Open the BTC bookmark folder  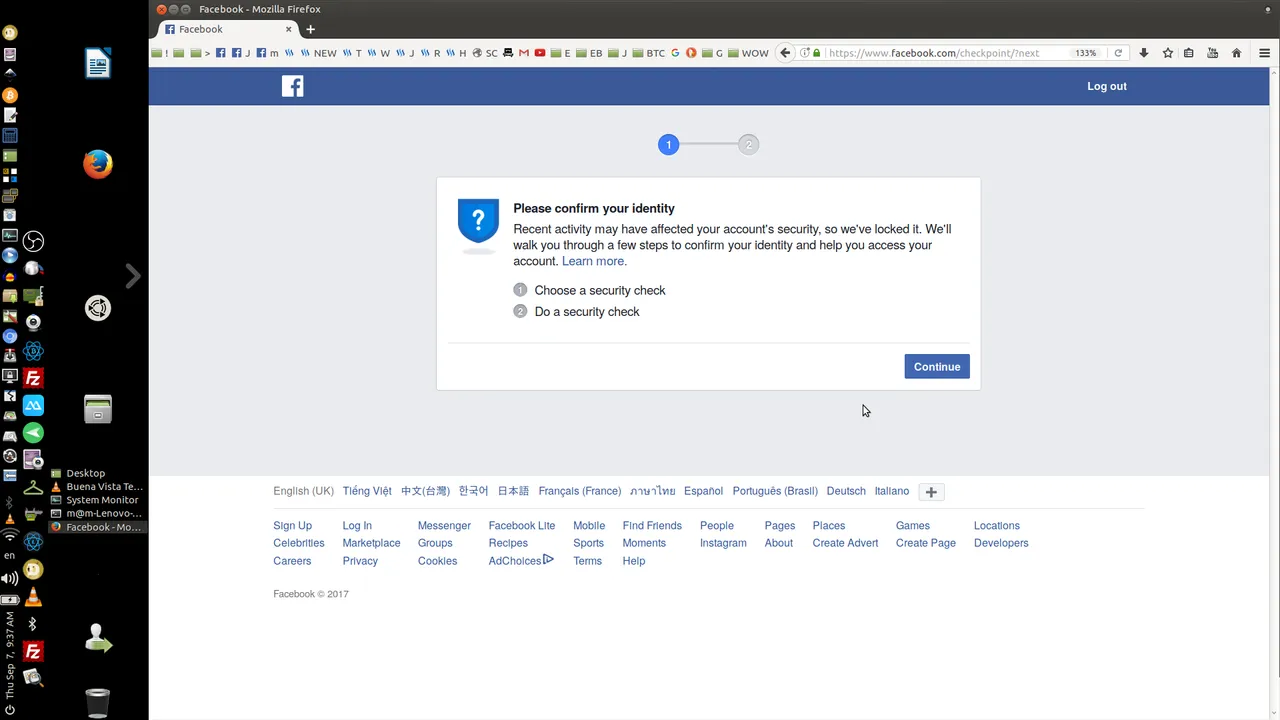click(x=650, y=53)
